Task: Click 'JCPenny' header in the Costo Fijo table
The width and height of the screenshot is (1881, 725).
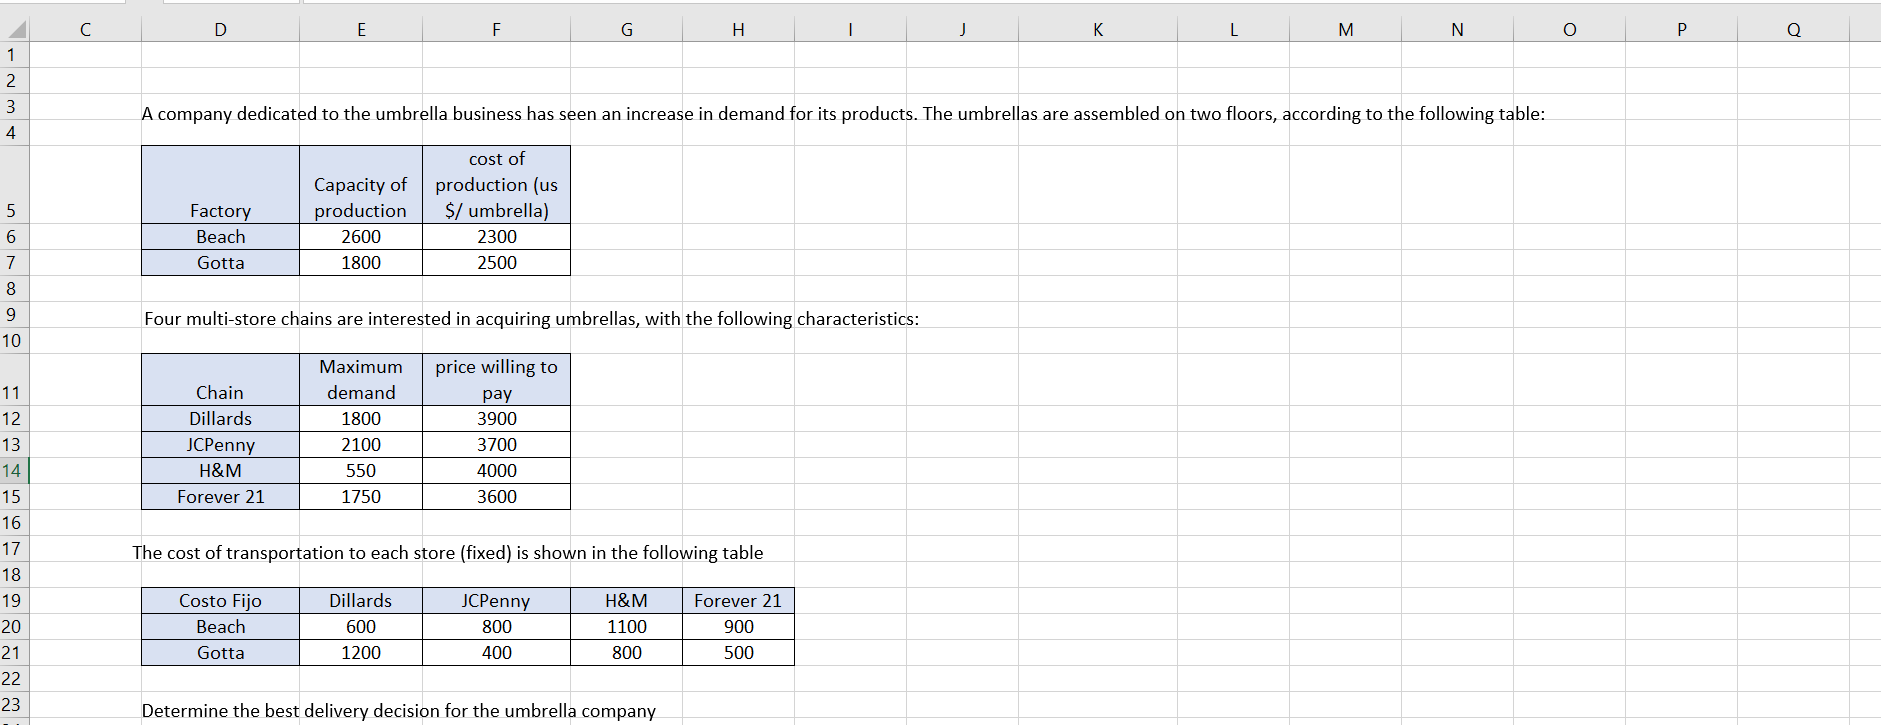Action: coord(496,600)
